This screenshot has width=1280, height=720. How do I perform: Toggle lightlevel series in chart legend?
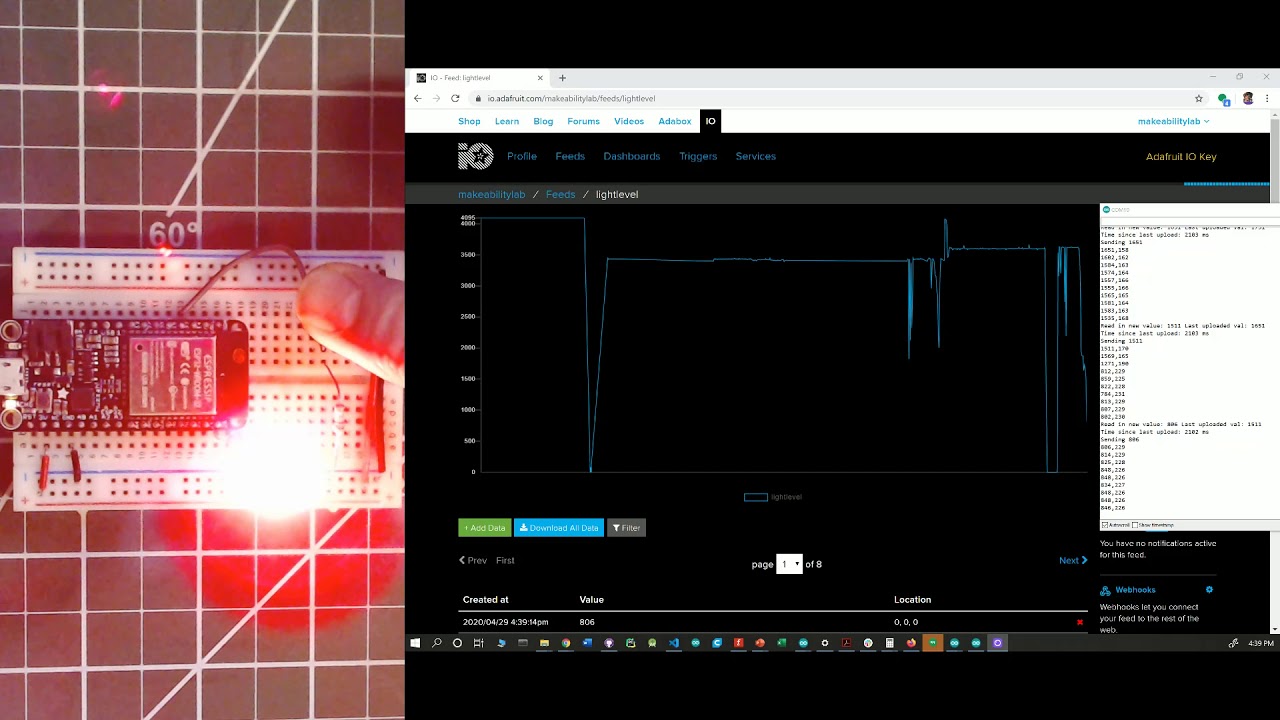pyautogui.click(x=773, y=497)
